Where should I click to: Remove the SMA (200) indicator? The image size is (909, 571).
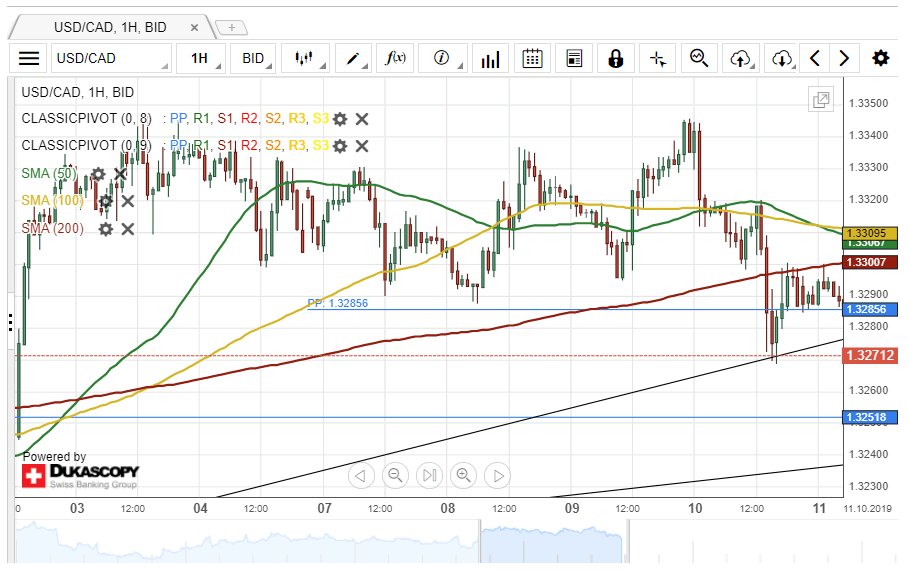pyautogui.click(x=127, y=229)
